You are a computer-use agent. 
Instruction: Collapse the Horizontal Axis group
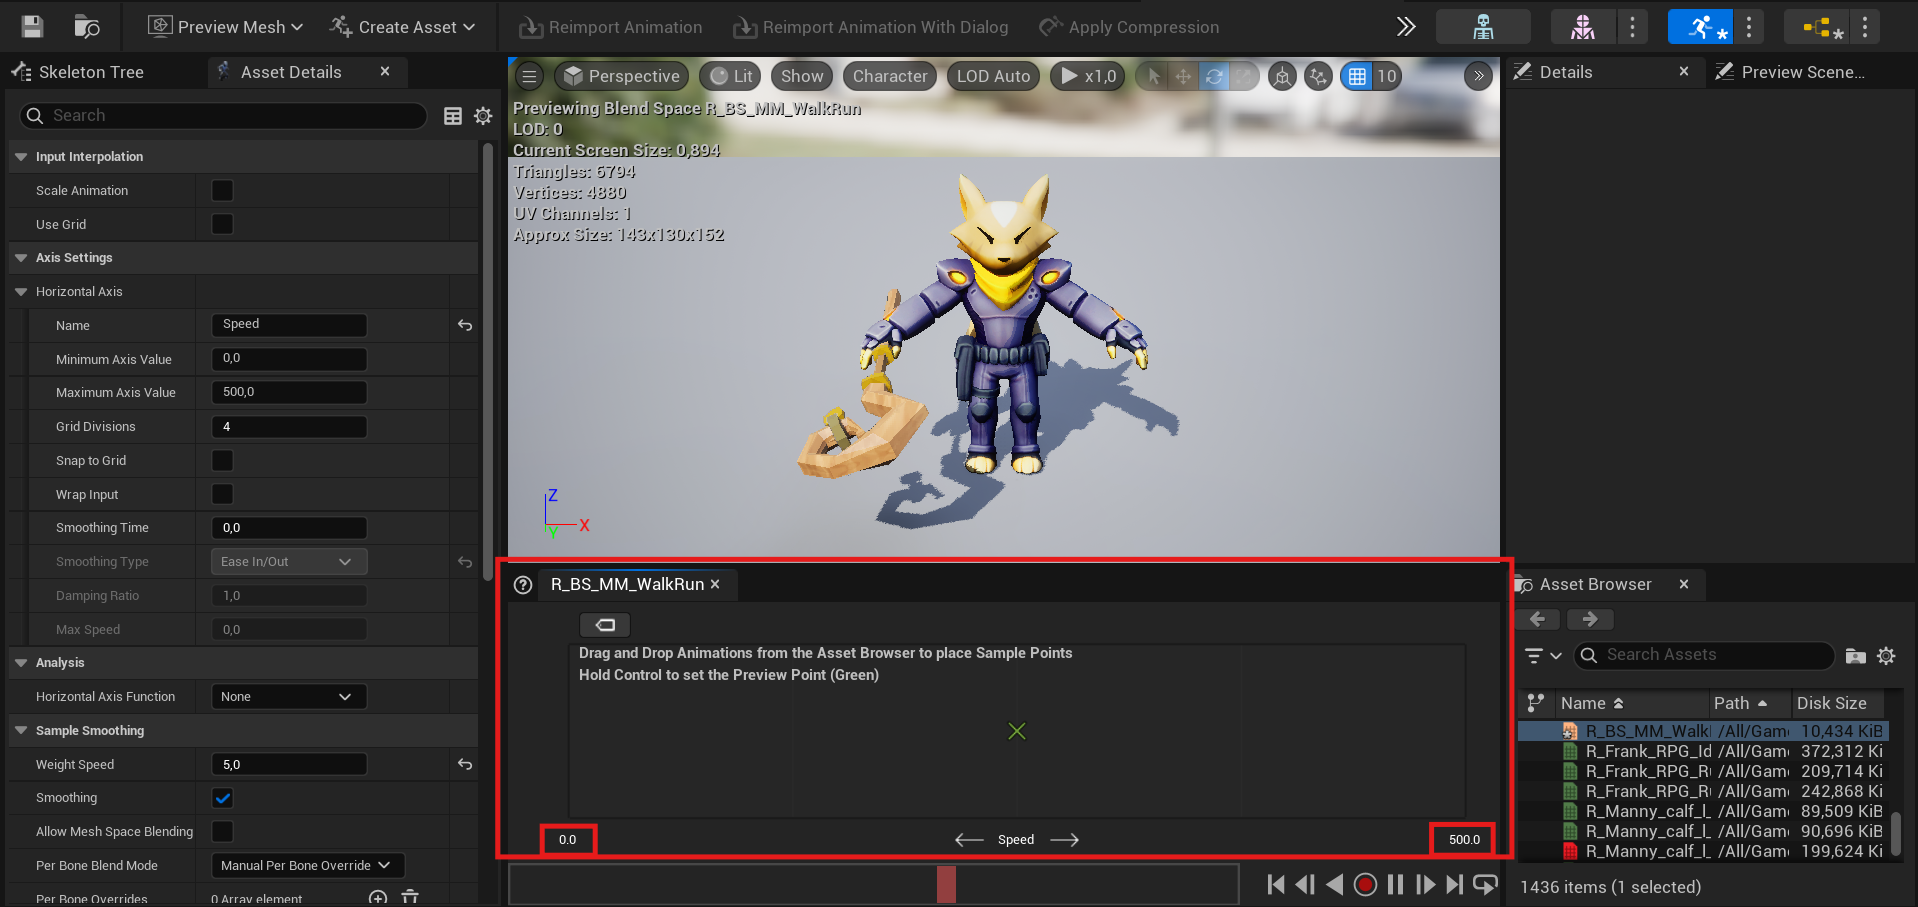[21, 292]
